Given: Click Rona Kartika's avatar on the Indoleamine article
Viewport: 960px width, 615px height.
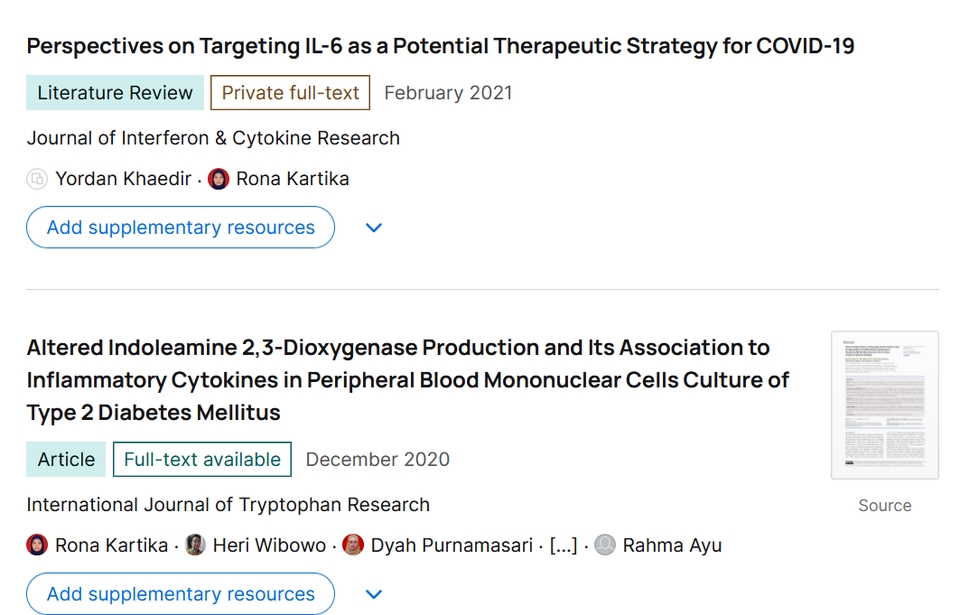Looking at the screenshot, I should click(37, 545).
